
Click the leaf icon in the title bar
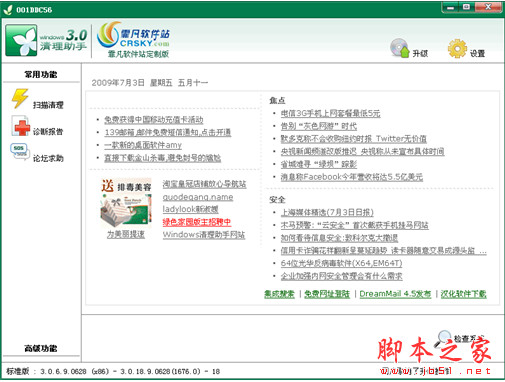pyautogui.click(x=7, y=9)
